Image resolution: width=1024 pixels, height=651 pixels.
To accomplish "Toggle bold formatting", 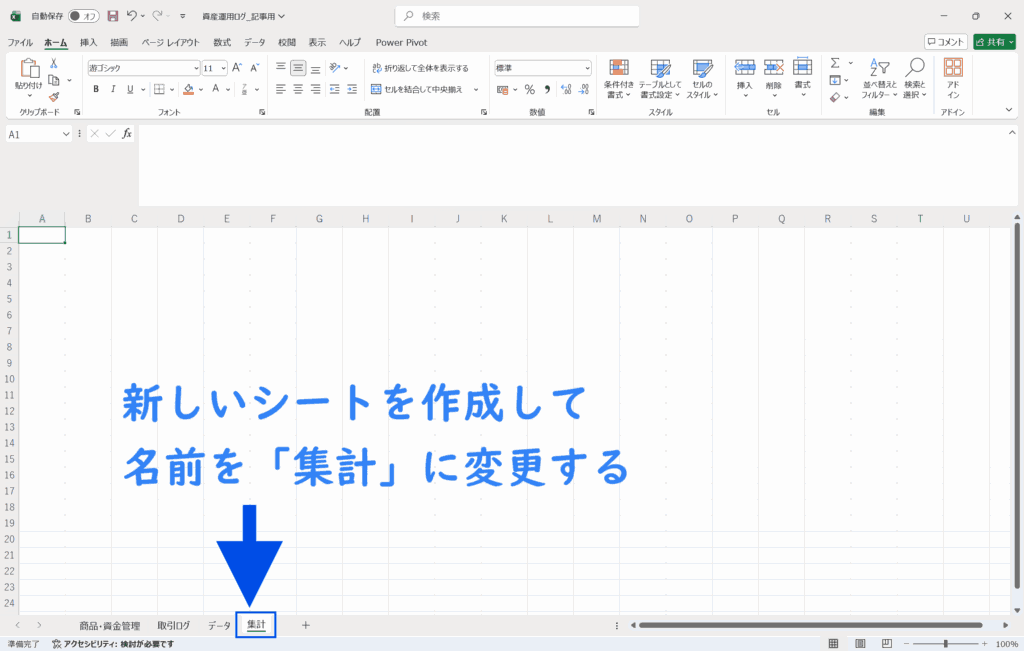I will point(97,89).
